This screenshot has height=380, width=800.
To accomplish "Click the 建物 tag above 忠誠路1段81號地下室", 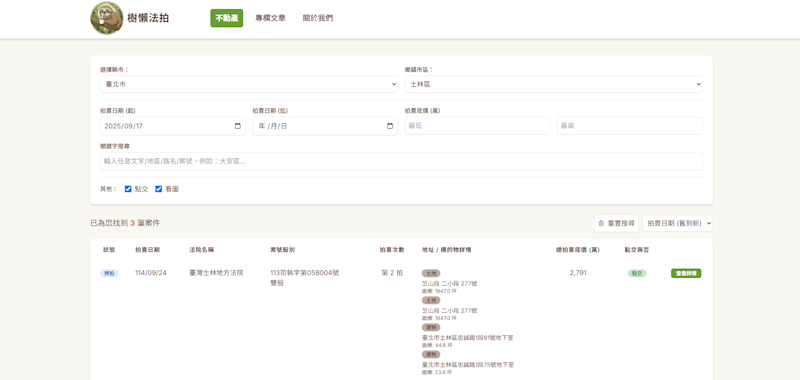I will point(431,327).
